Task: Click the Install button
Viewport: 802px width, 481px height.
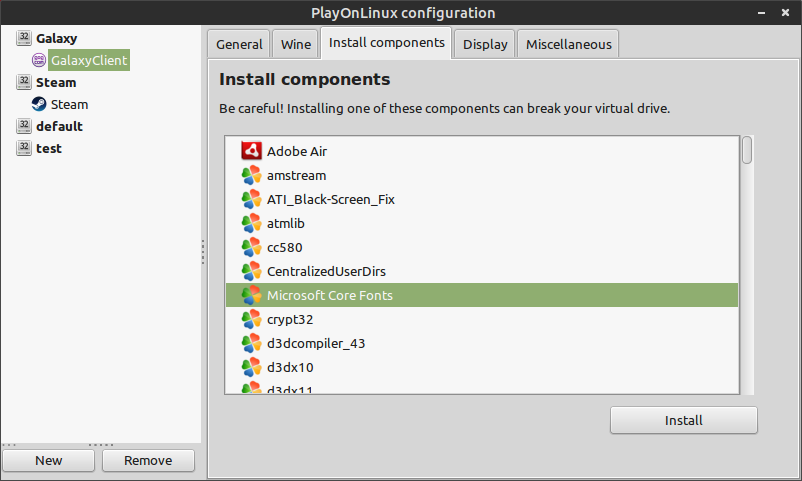Action: tap(683, 420)
